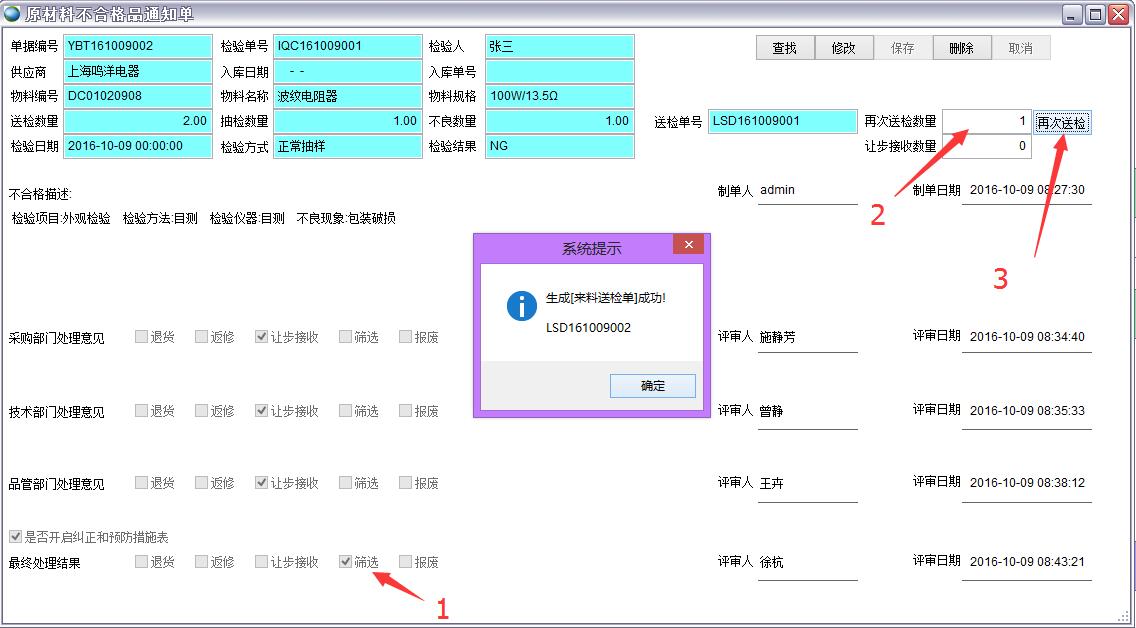The image size is (1136, 628).
Task: Toggle 是否开启纠正和预防措施表 checkbox
Action: click(x=15, y=537)
